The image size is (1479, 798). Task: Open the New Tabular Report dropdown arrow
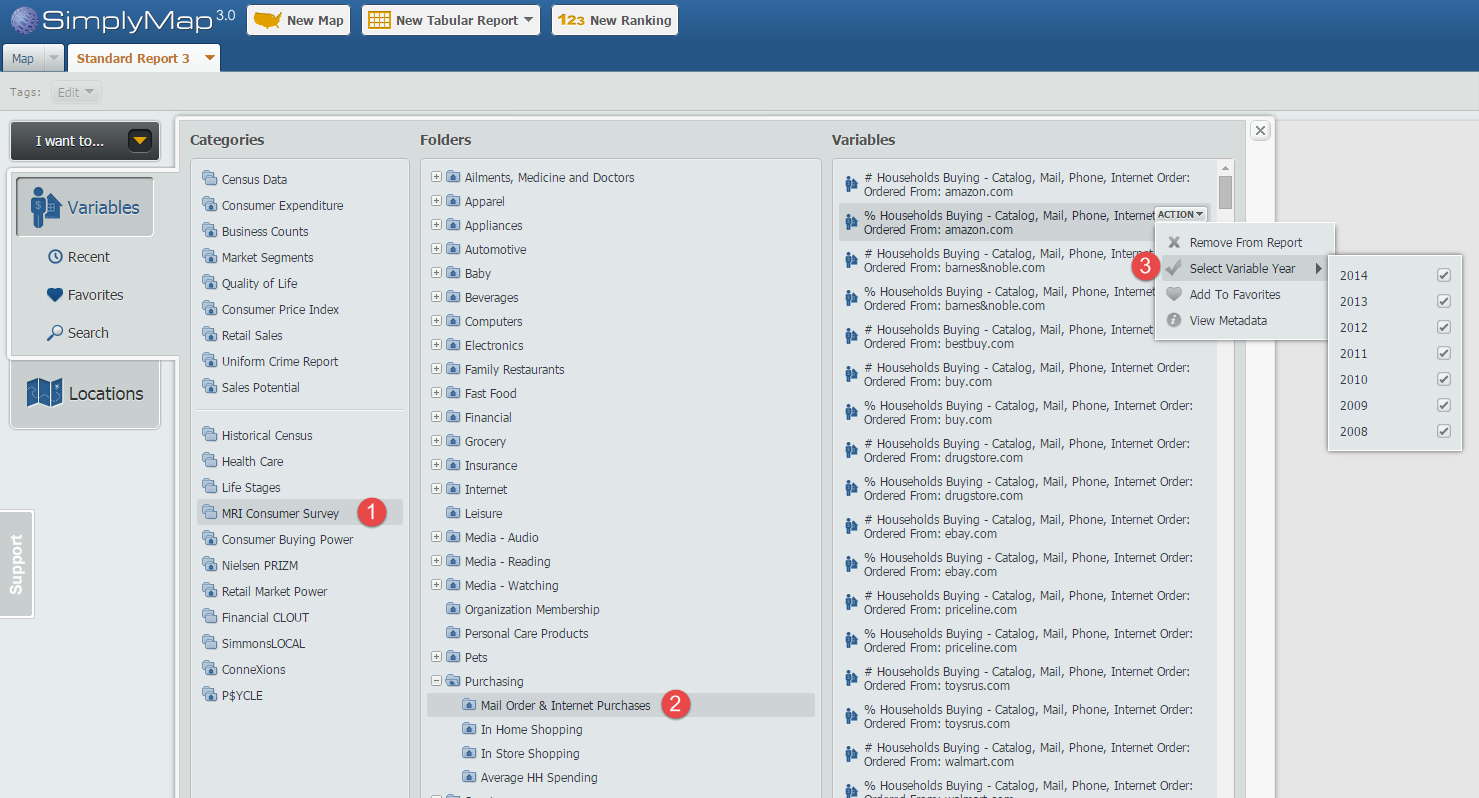click(528, 20)
